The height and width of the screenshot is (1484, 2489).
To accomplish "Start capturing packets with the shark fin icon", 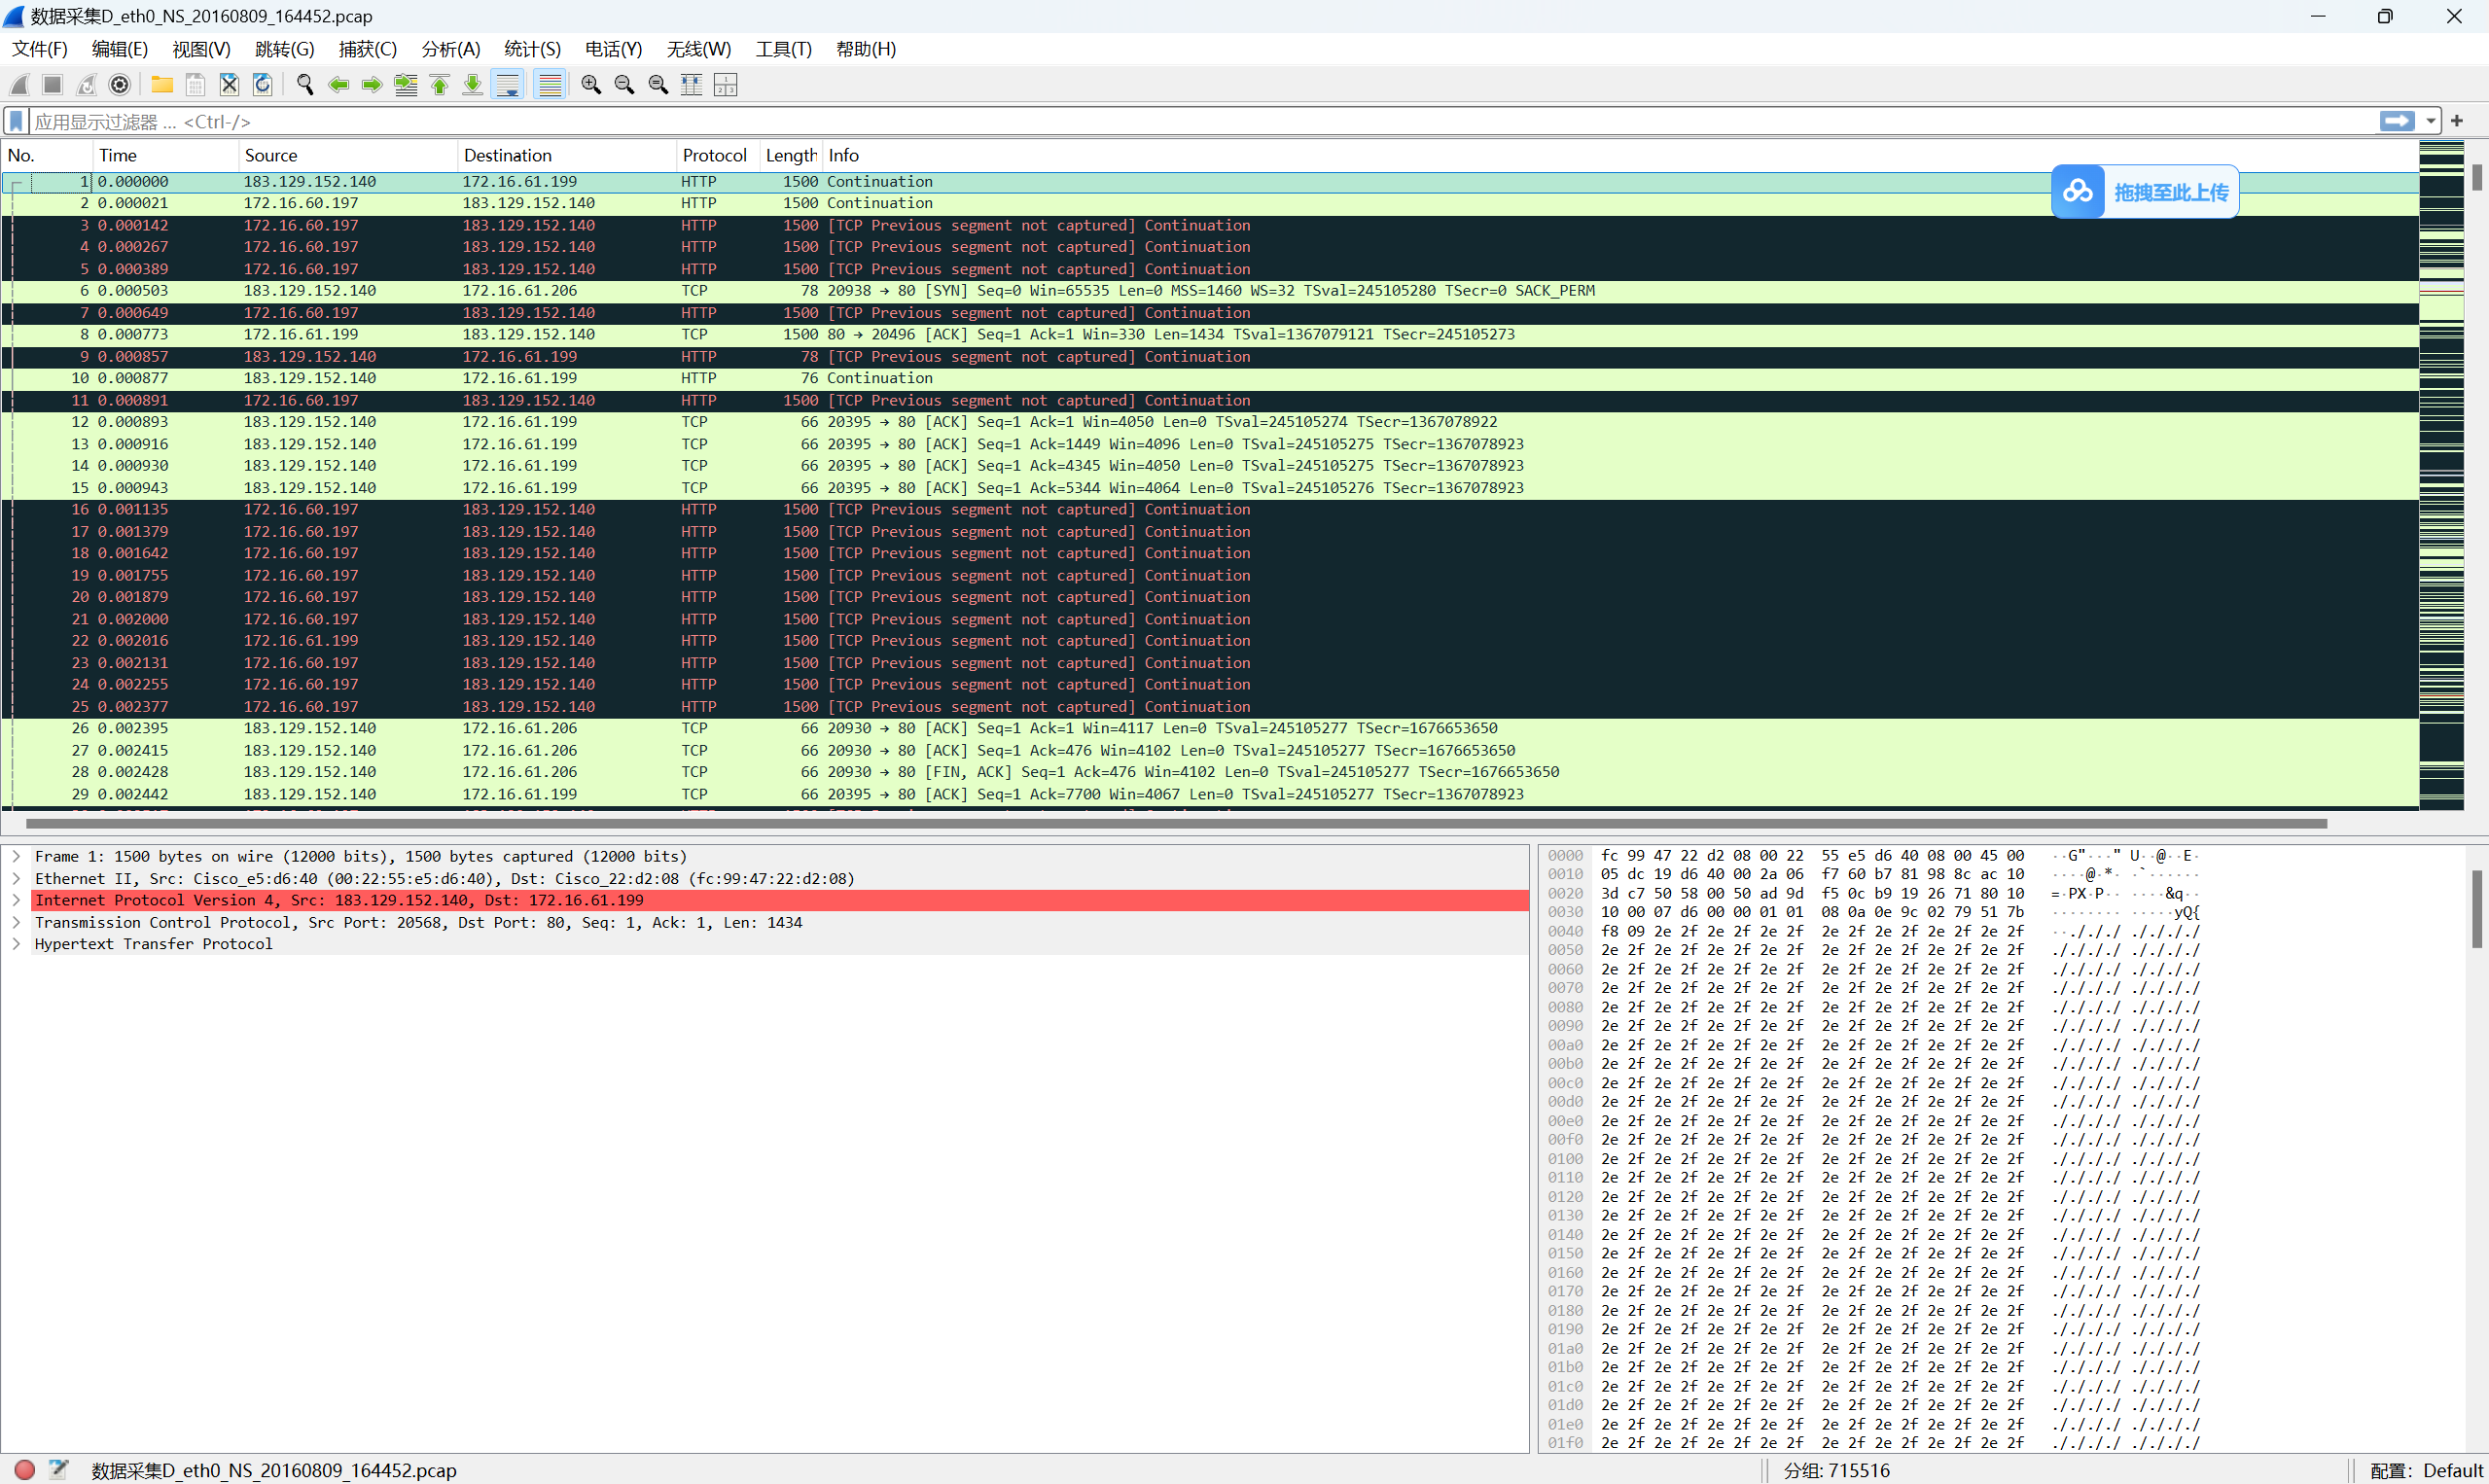I will [x=20, y=85].
